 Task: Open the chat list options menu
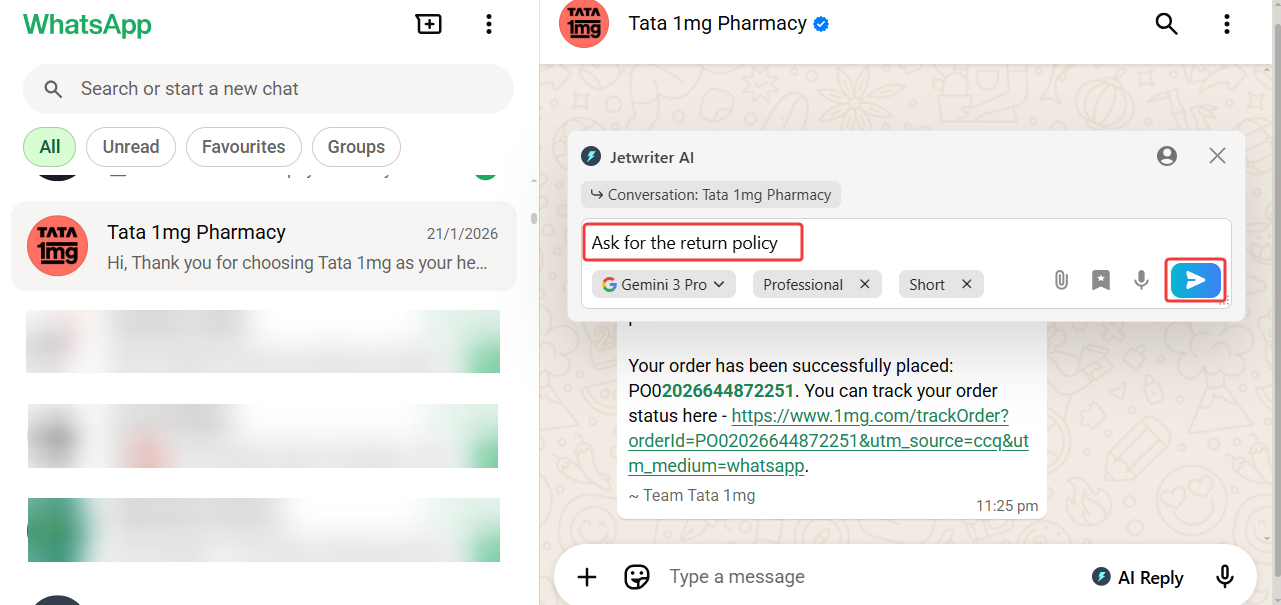(488, 24)
